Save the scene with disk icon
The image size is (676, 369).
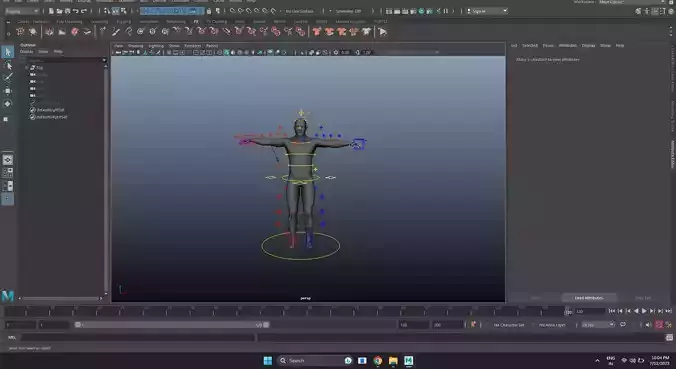(x=67, y=11)
